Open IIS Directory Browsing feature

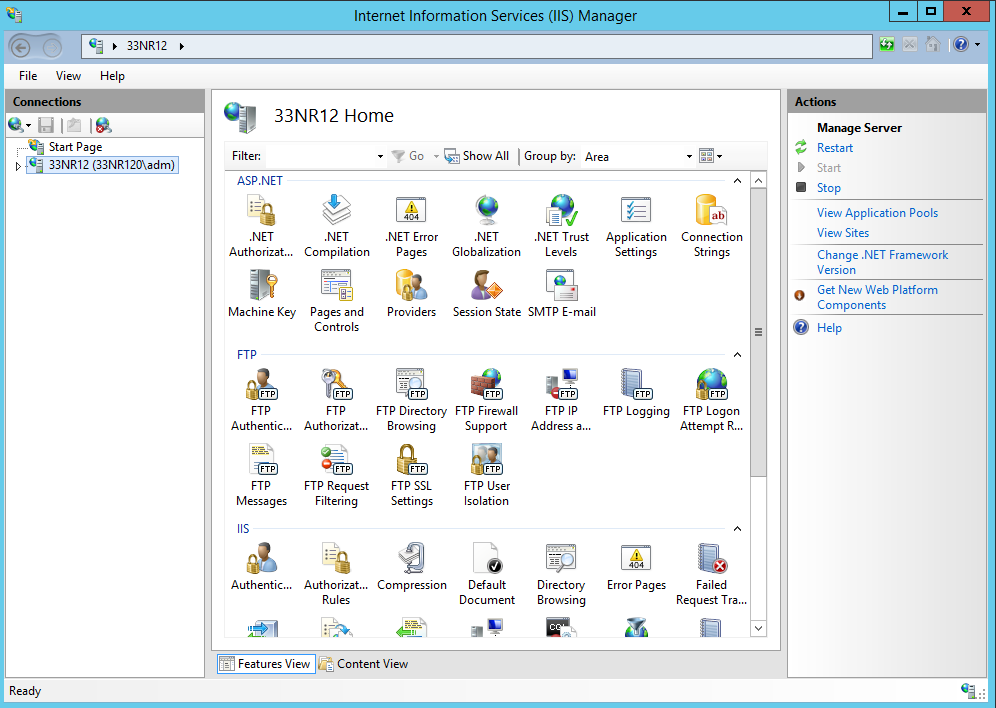[562, 574]
